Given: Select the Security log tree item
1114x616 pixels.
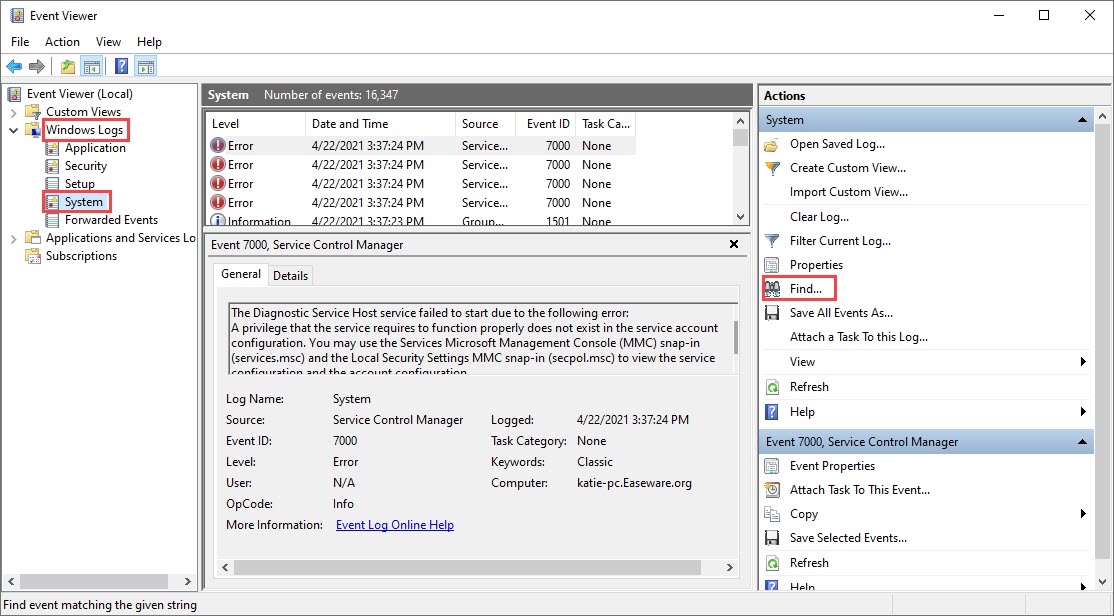Looking at the screenshot, I should click(87, 165).
